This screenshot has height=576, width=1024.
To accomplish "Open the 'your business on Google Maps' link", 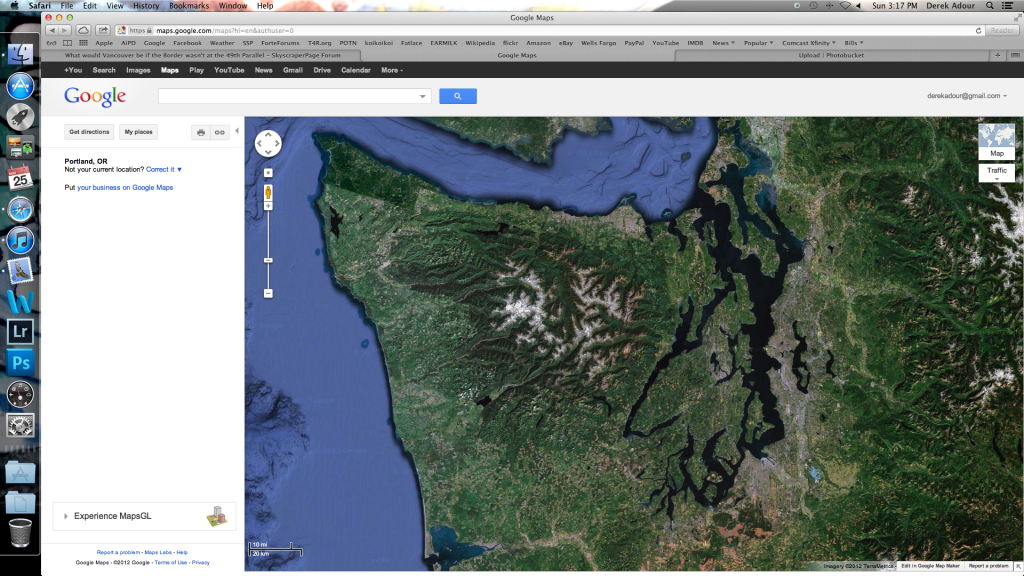I will point(125,187).
